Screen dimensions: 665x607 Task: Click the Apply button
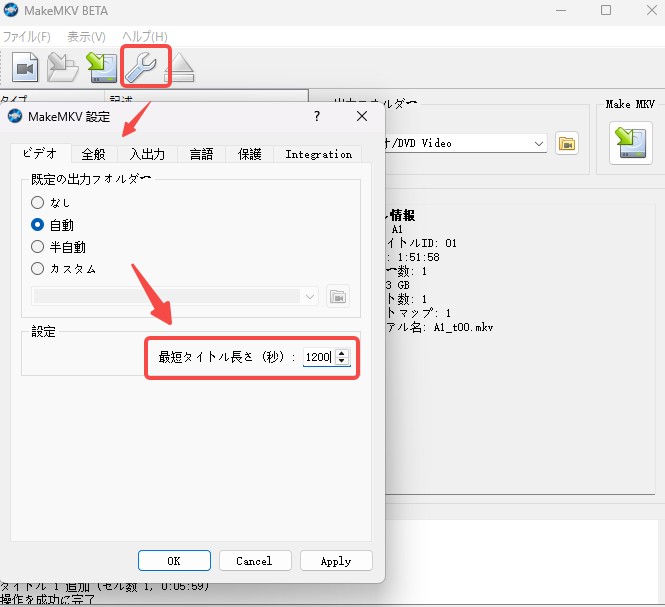(x=336, y=561)
